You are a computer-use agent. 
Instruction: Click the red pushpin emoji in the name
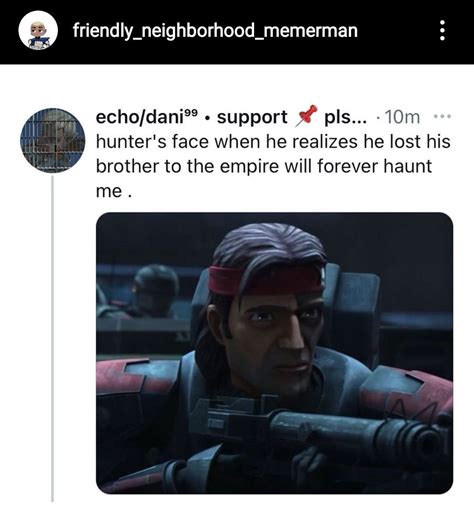[307, 116]
